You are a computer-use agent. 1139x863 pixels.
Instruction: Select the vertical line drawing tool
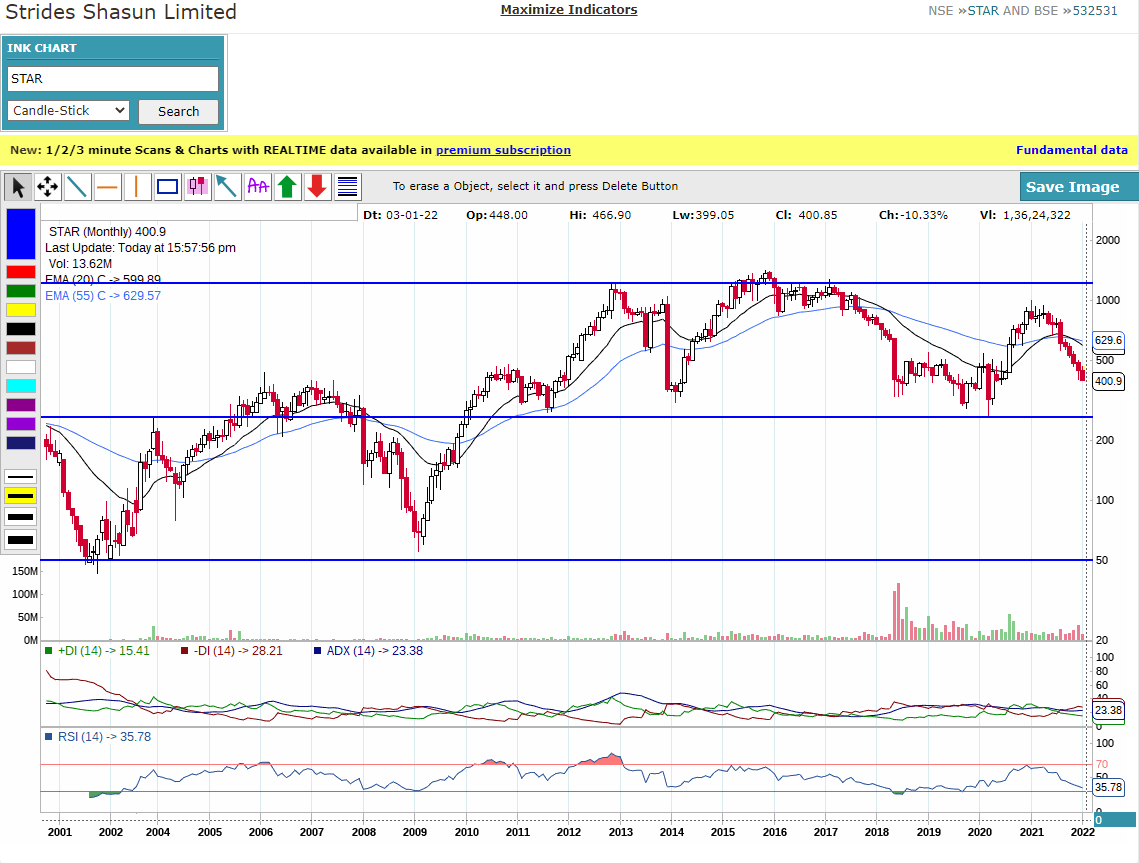point(137,187)
